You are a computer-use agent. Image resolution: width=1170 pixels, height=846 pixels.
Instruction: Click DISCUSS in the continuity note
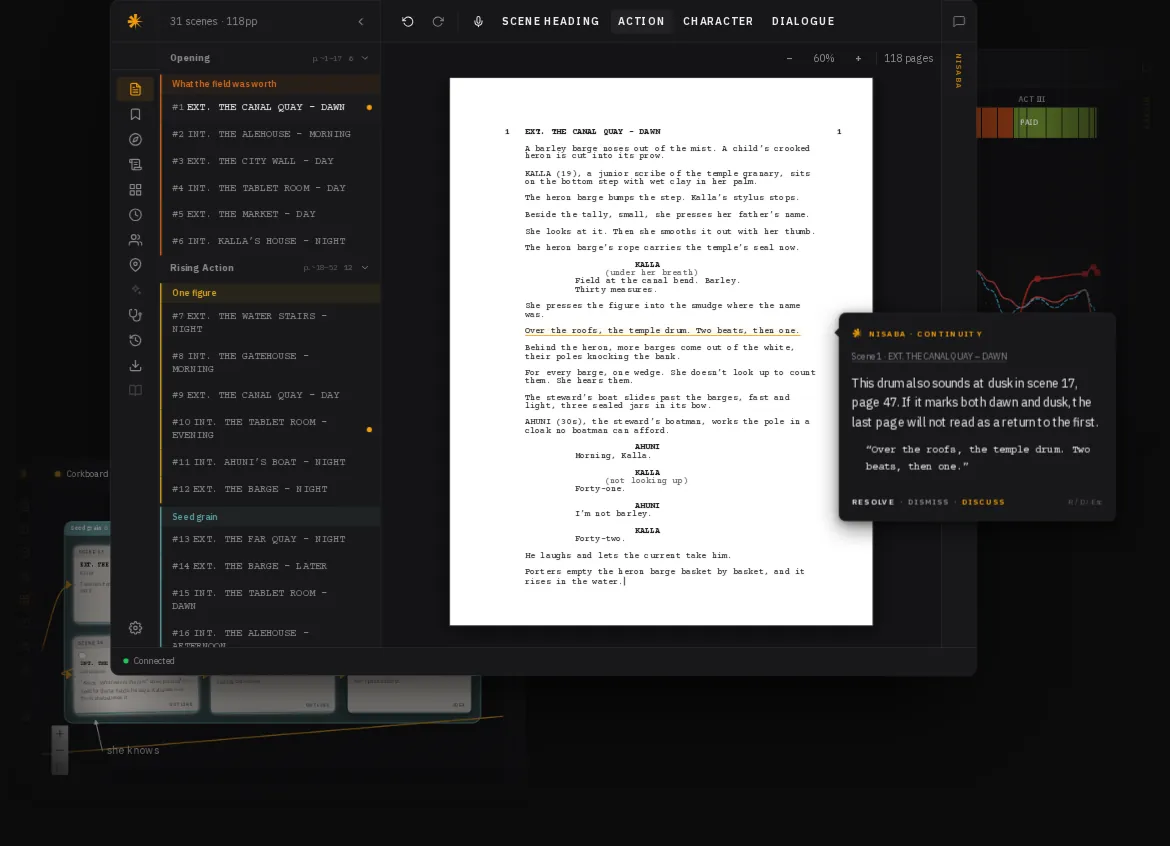tap(983, 502)
